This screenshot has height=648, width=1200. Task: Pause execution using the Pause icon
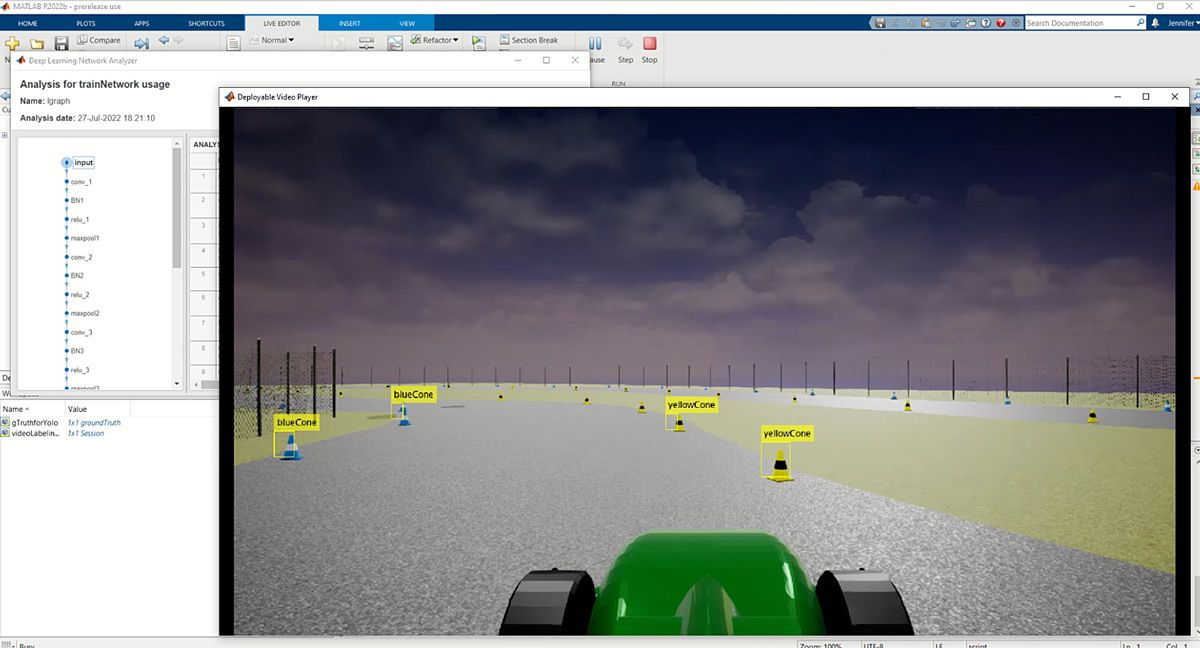(593, 42)
